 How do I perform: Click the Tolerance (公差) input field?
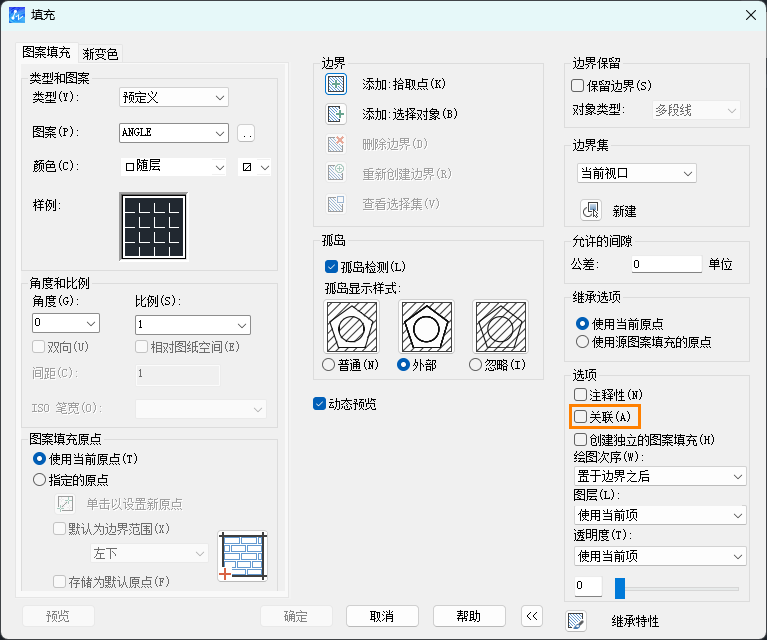[667, 264]
